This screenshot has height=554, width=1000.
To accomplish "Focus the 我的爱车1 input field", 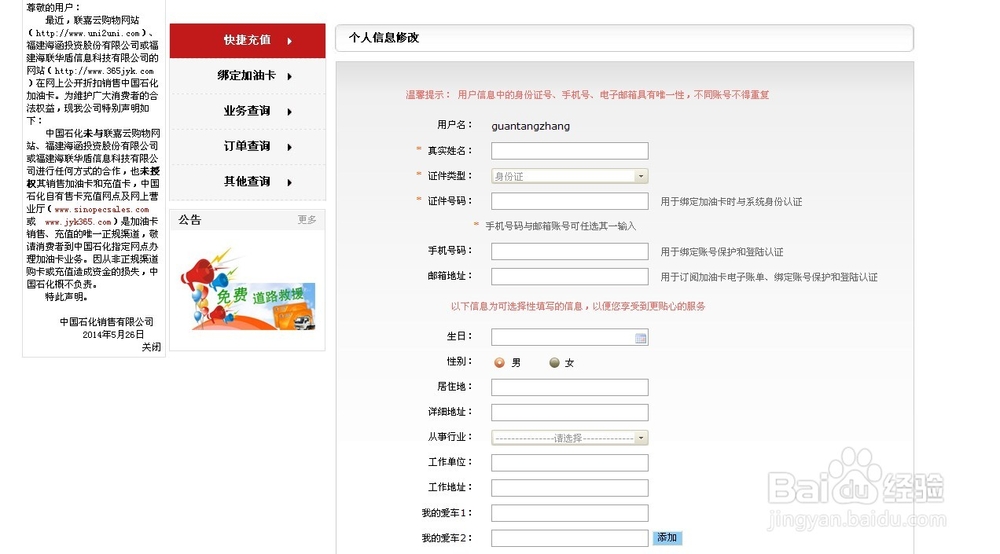I will pyautogui.click(x=570, y=513).
